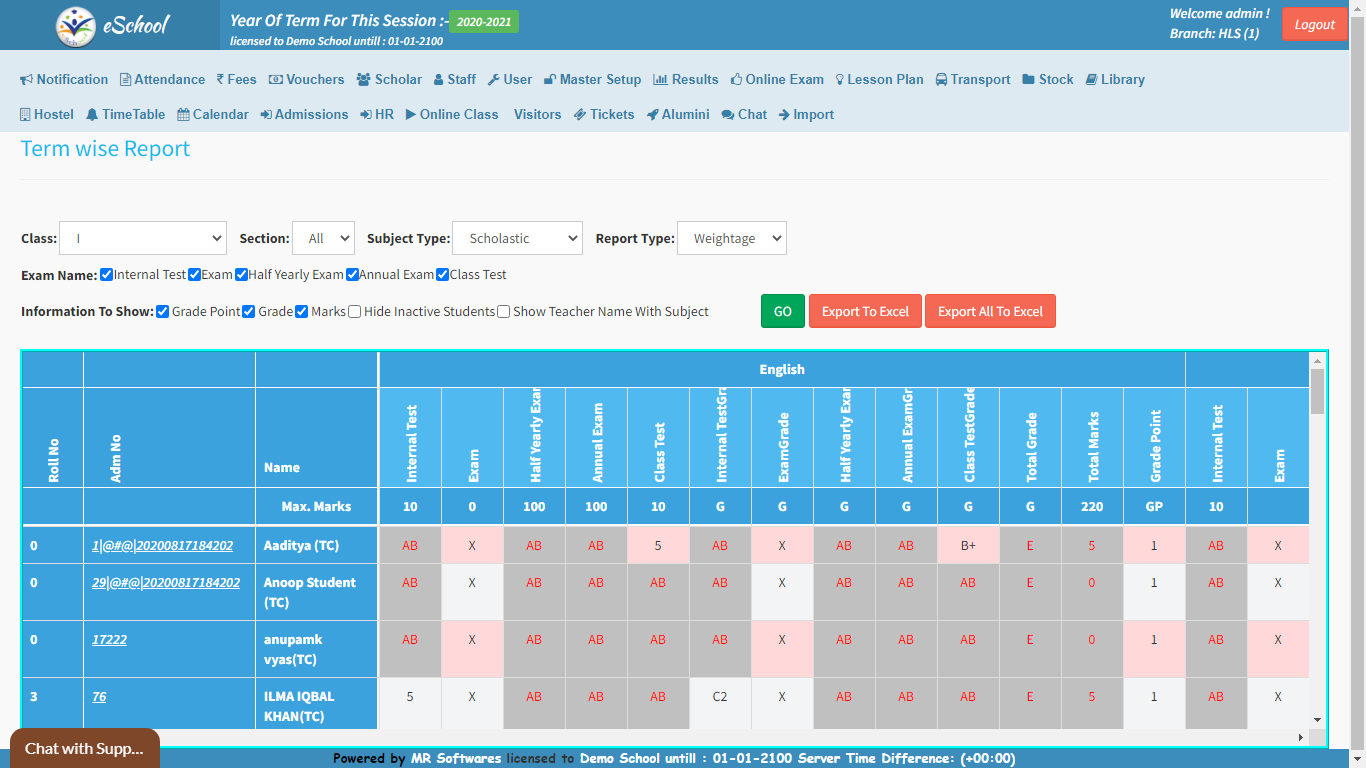1366x768 pixels.
Task: Enable Hide Inactive Students checkbox
Action: click(x=354, y=312)
